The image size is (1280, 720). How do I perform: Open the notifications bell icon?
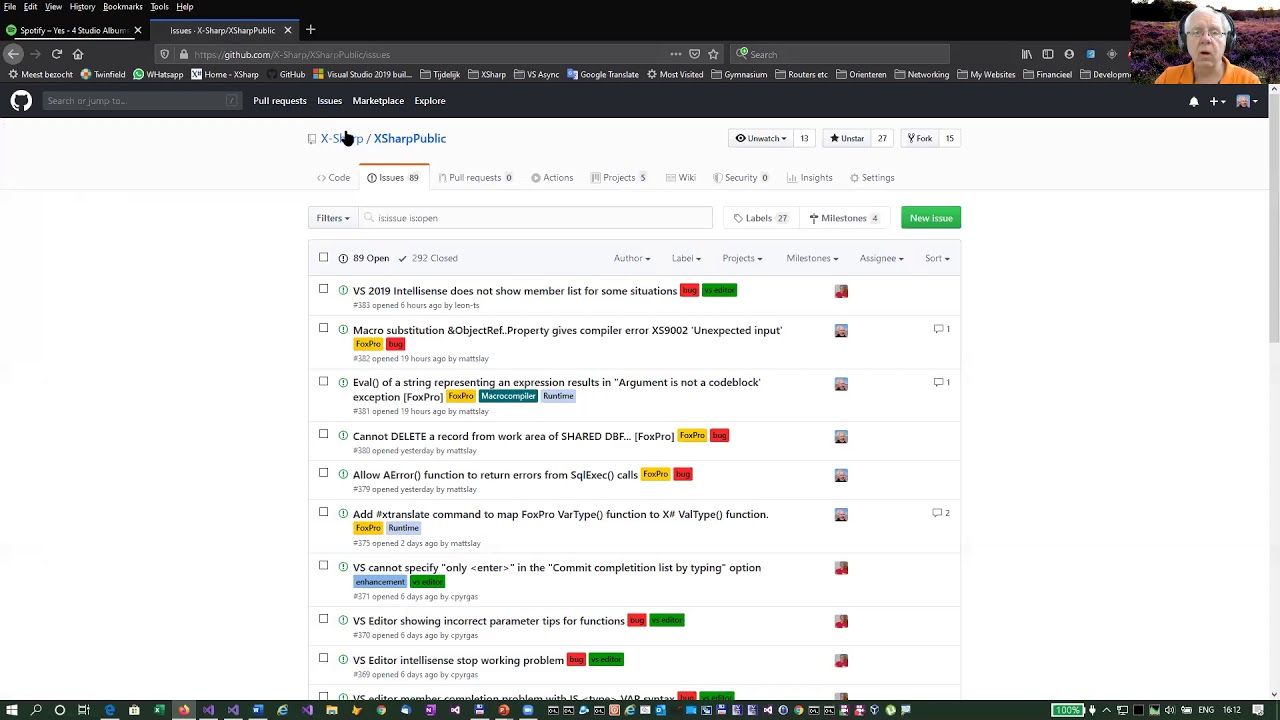(x=1193, y=101)
